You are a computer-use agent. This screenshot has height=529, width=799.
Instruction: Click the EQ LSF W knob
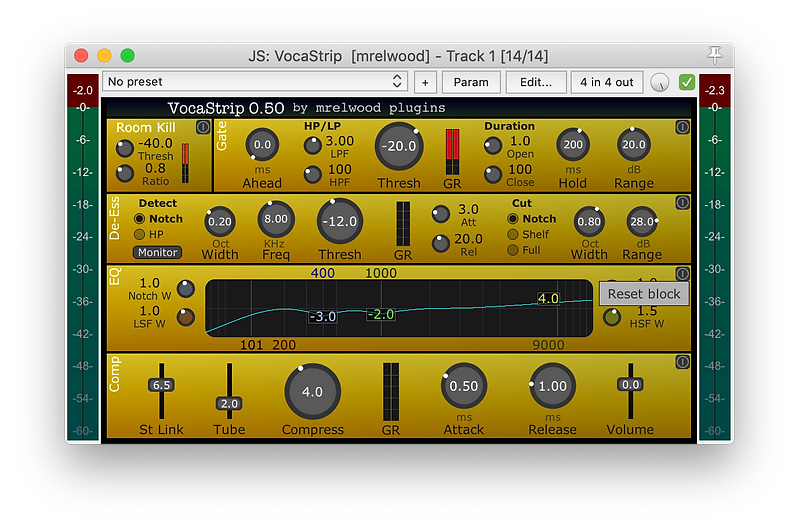[185, 317]
